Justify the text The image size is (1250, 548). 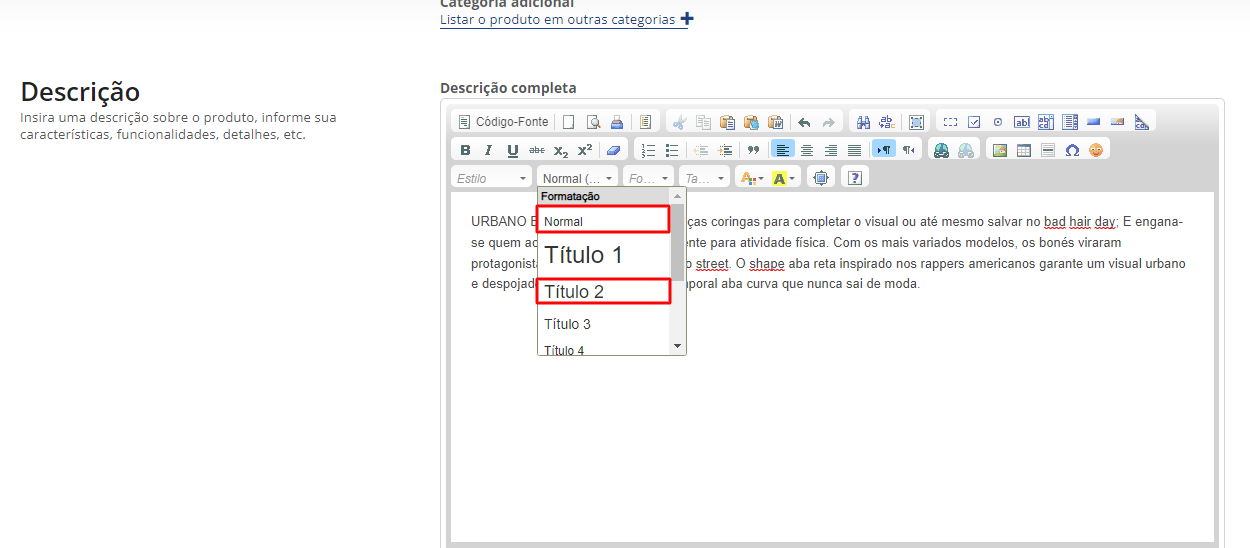pos(855,150)
